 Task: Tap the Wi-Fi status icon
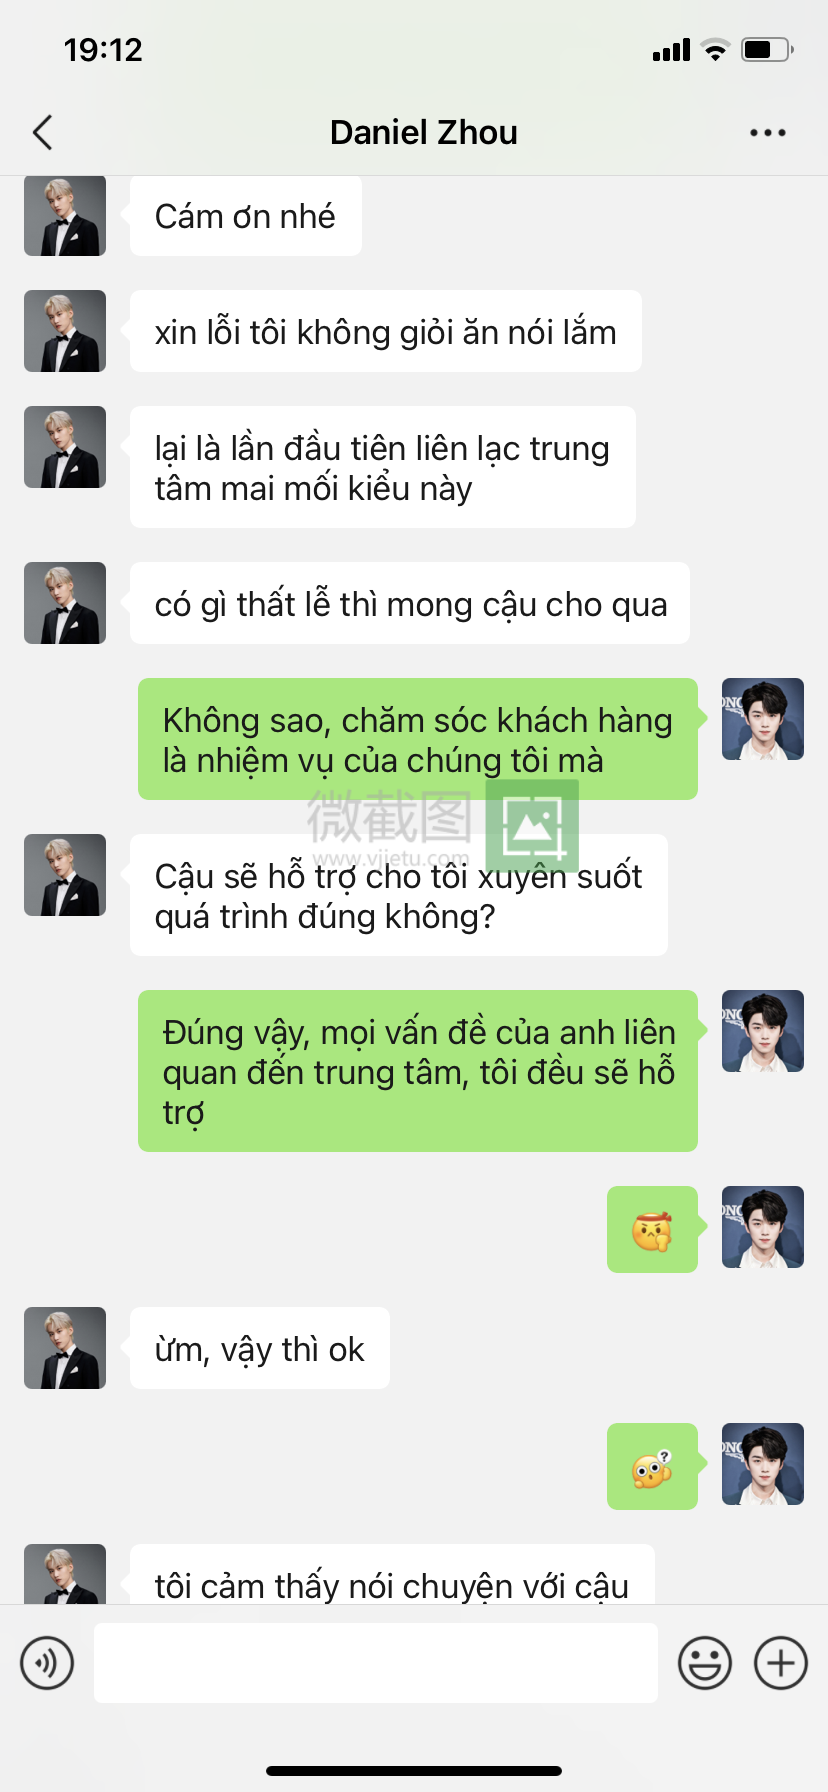click(x=715, y=49)
